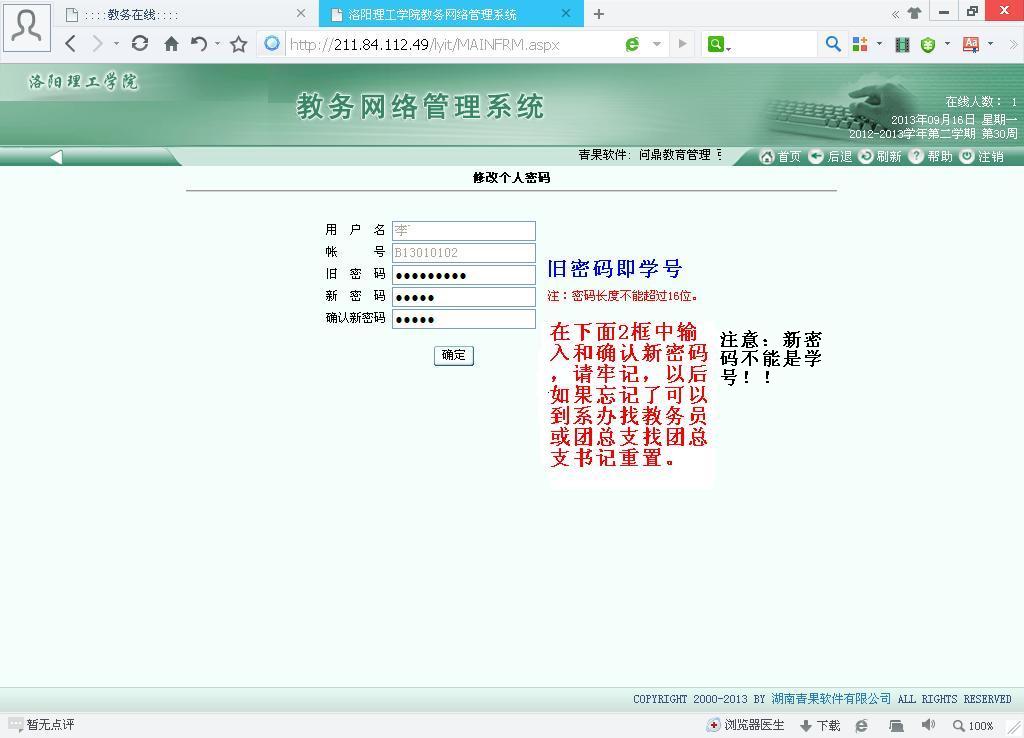Switch to the 教务在线 tab
The height and width of the screenshot is (738, 1024).
184,14
